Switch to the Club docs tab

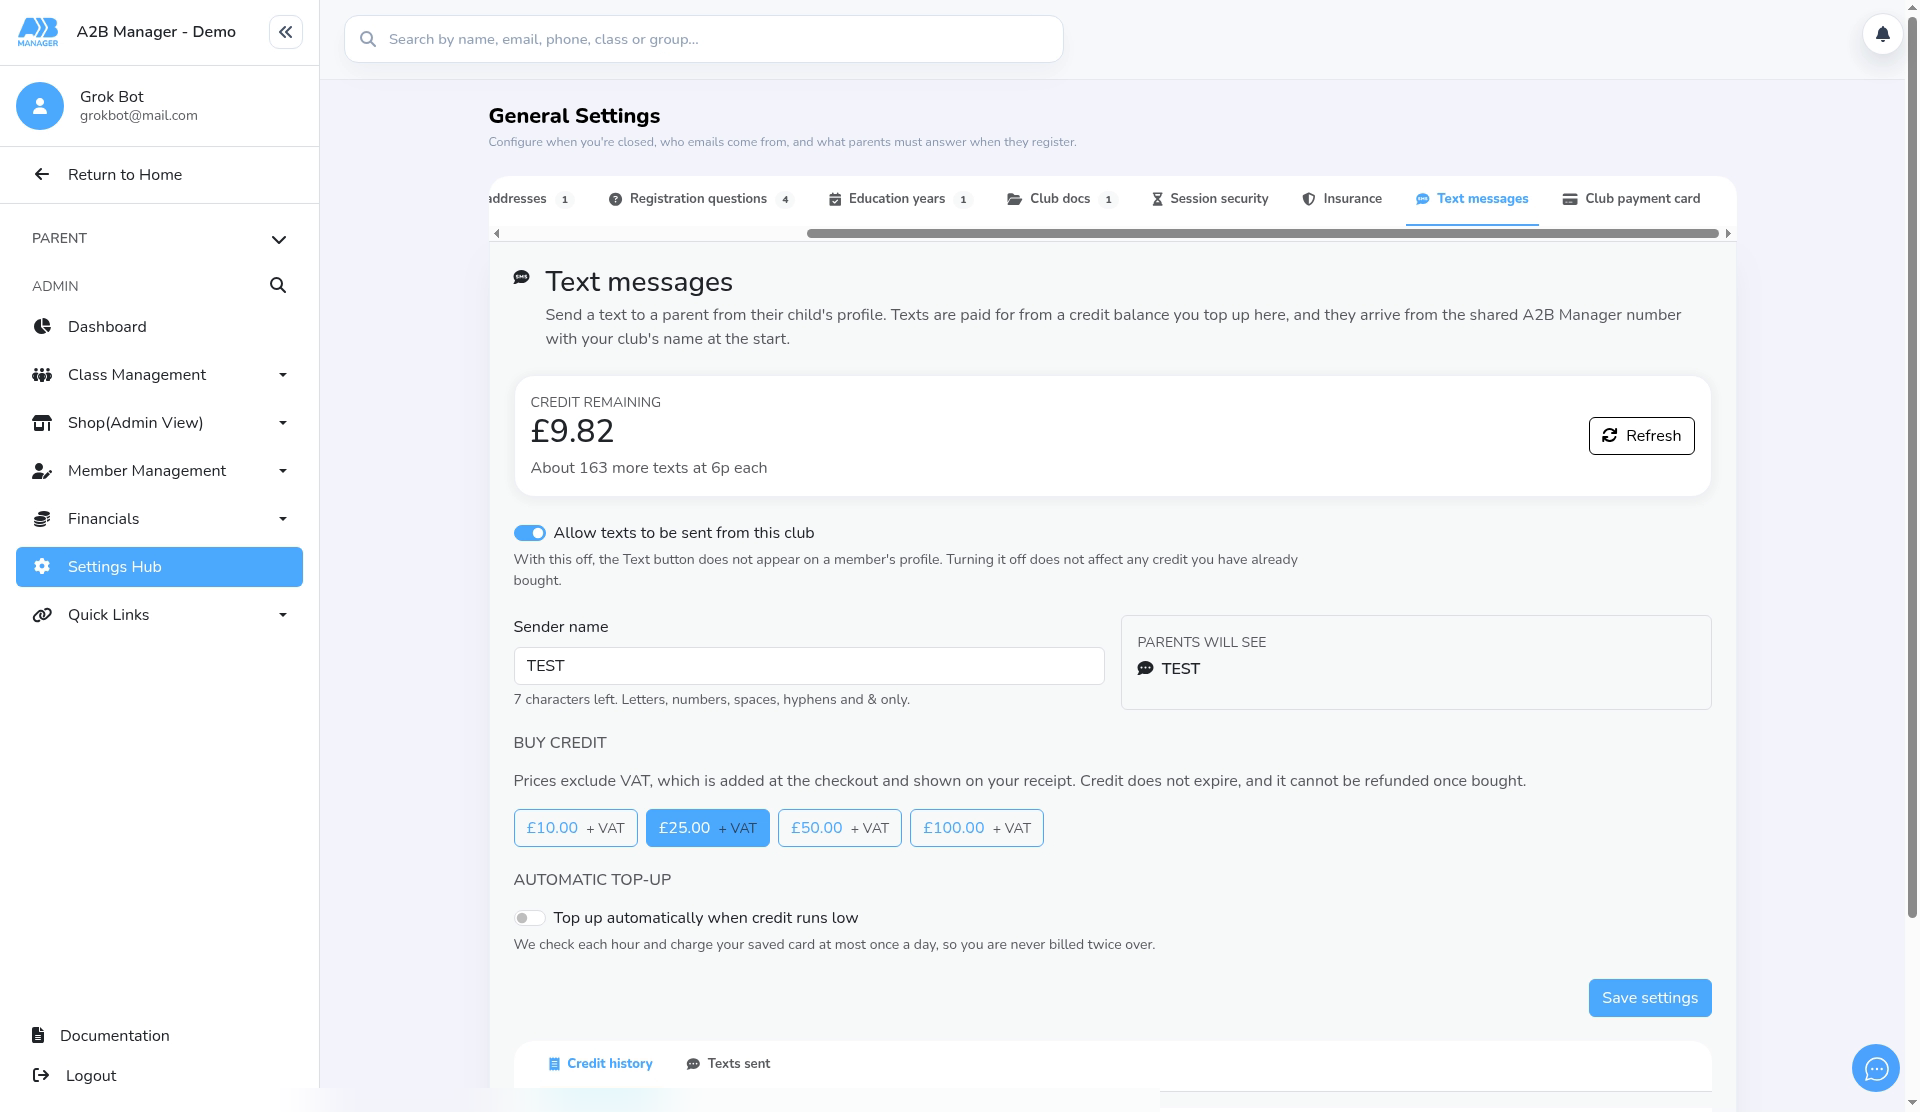(x=1061, y=199)
